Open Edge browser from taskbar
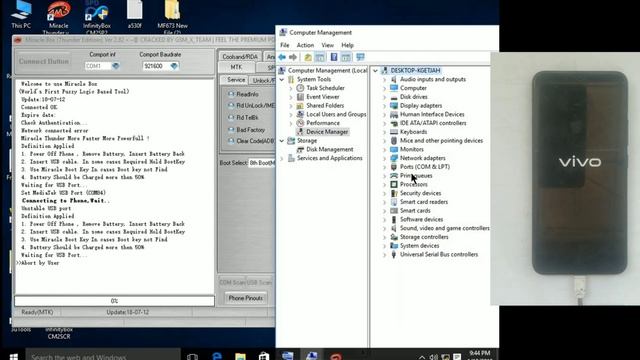The width and height of the screenshot is (640, 360). point(217,356)
